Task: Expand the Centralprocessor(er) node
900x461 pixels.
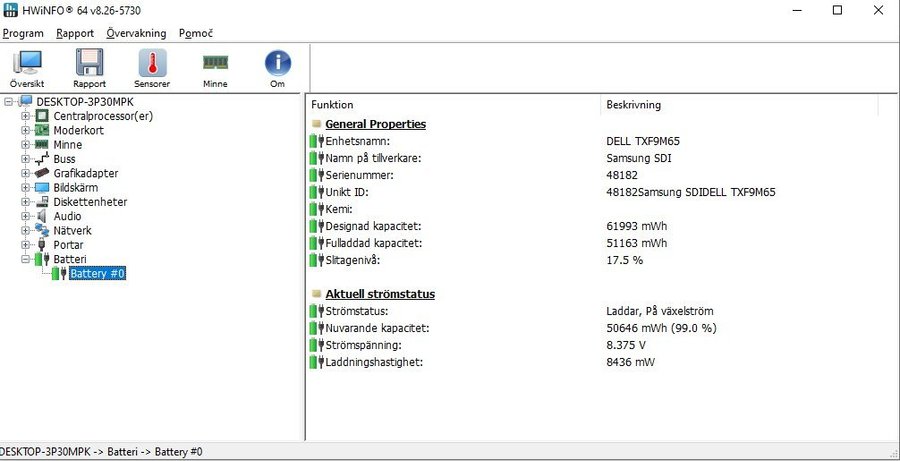Action: tap(25, 116)
